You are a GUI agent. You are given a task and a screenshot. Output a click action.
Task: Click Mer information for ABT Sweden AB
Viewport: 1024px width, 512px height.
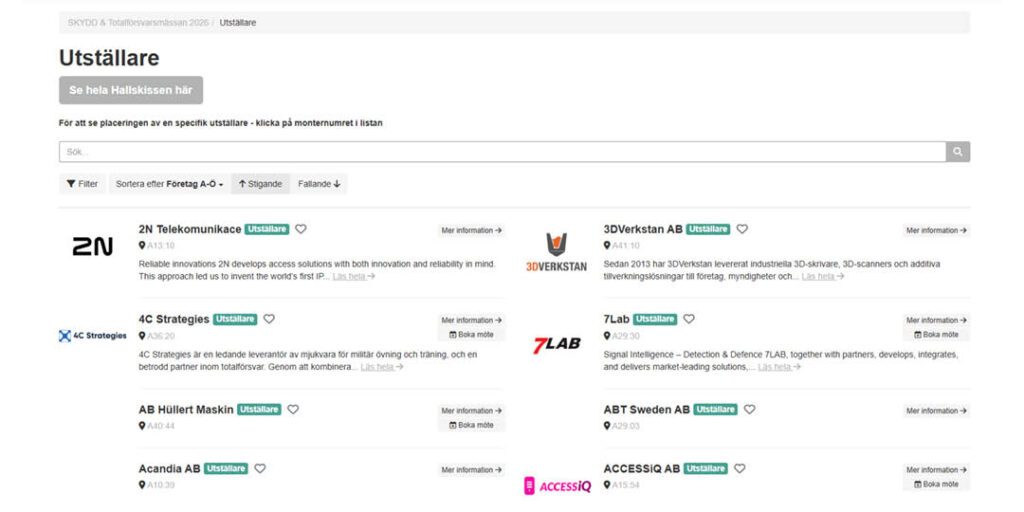pyautogui.click(x=936, y=411)
